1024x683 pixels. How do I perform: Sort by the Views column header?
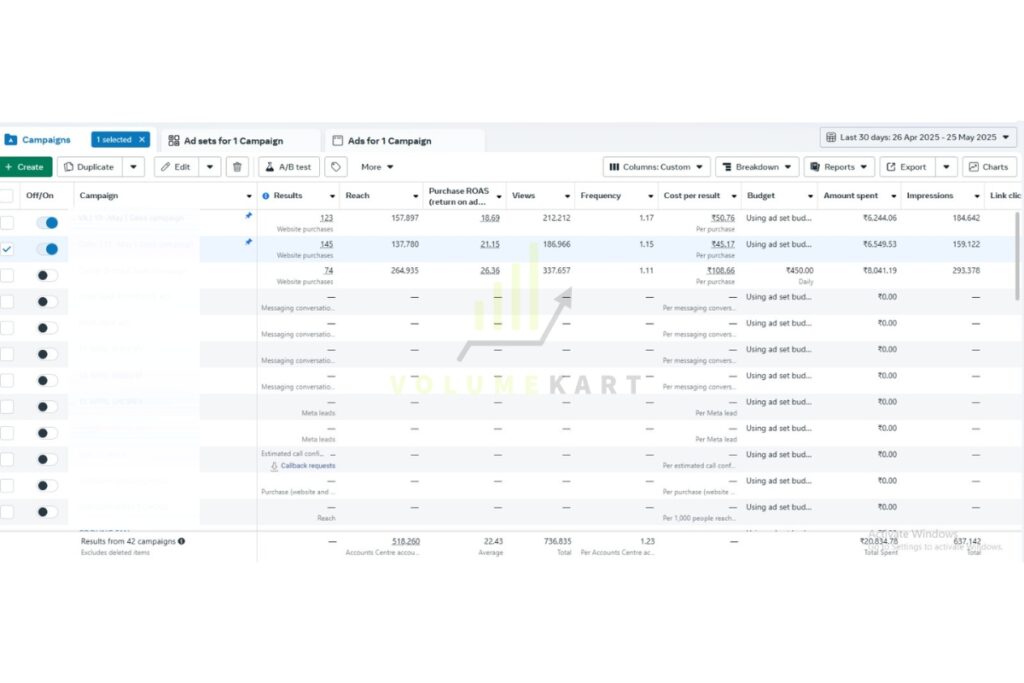tap(523, 195)
